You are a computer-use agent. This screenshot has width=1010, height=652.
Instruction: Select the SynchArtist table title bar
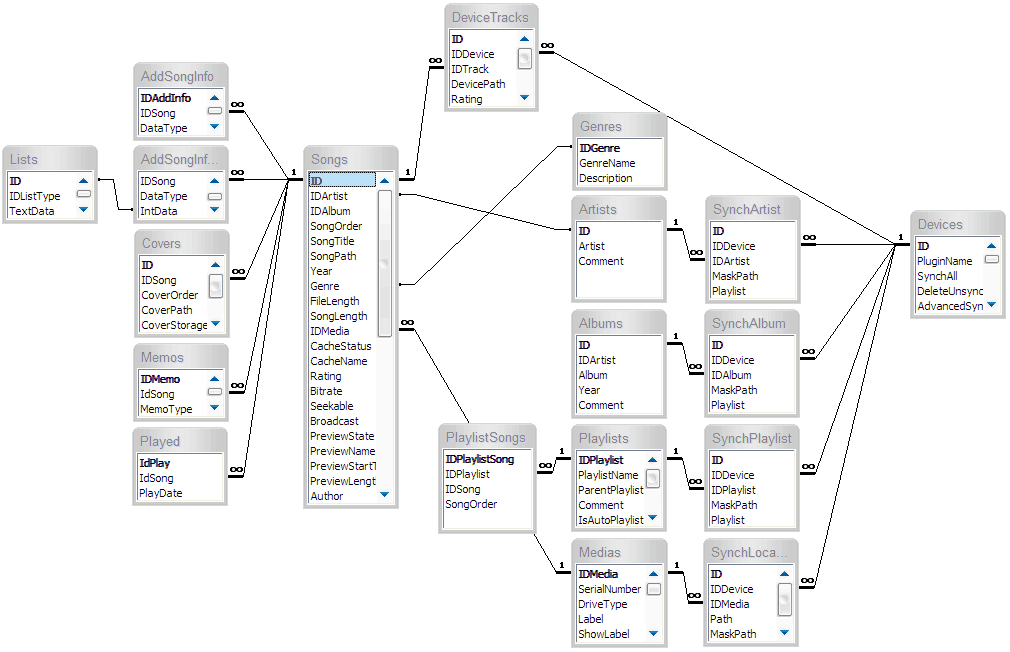(x=752, y=209)
